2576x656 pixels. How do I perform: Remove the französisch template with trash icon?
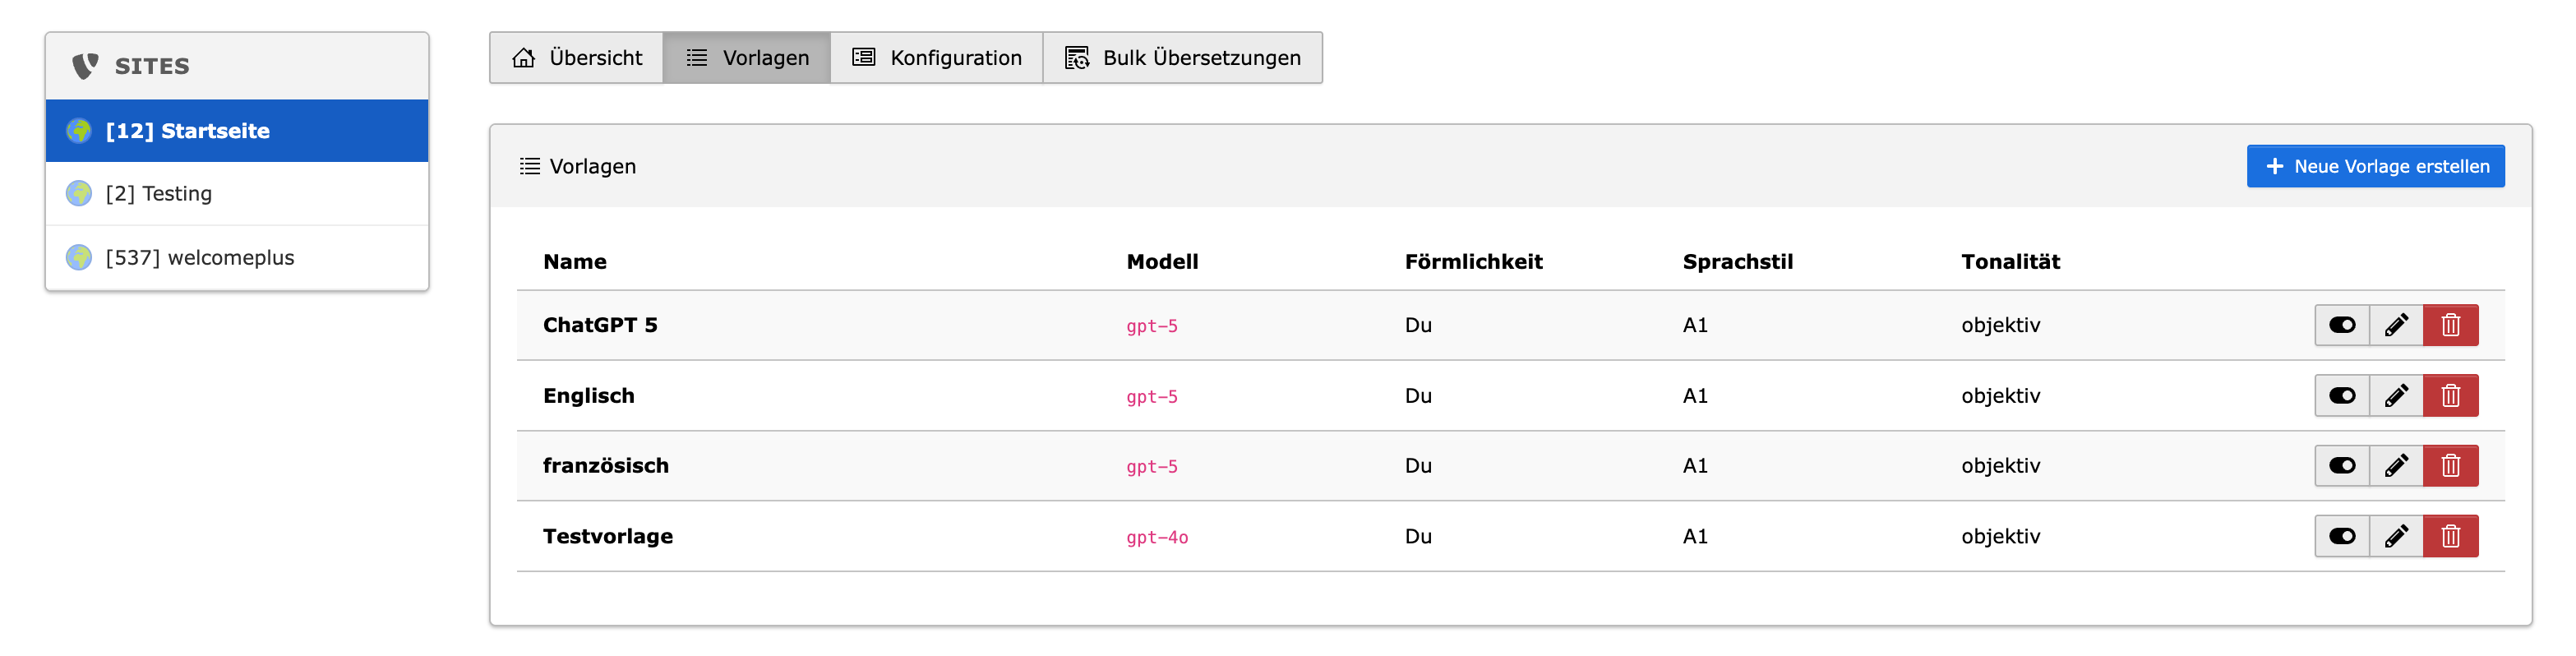pos(2450,466)
